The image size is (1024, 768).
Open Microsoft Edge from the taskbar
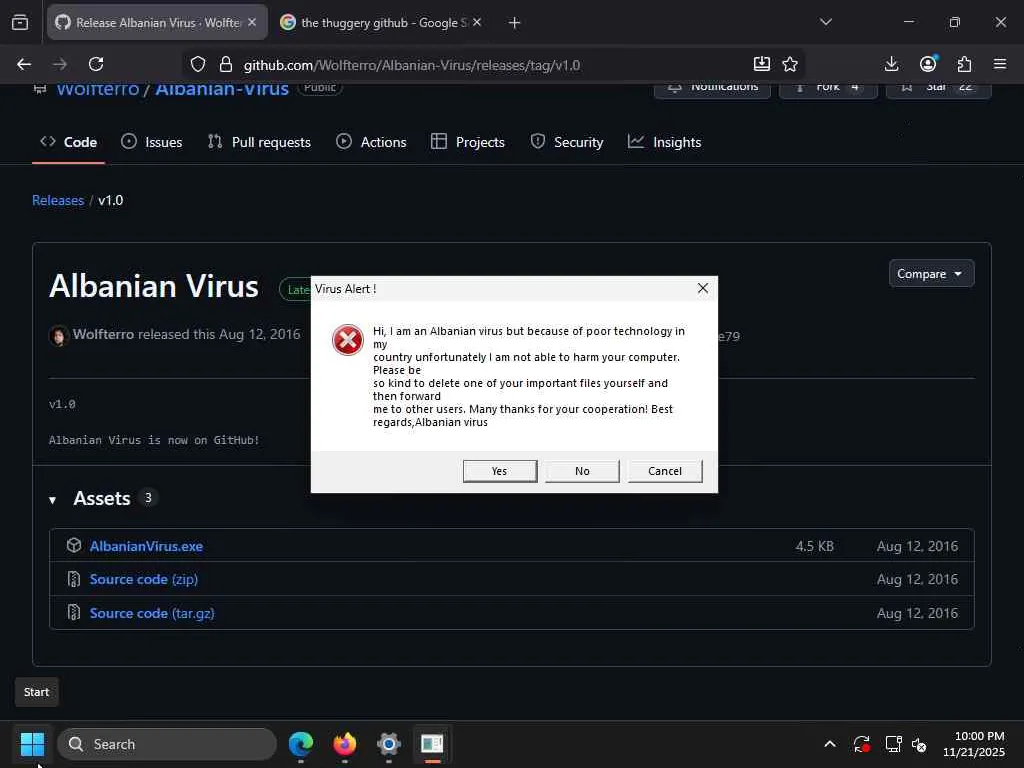point(301,744)
